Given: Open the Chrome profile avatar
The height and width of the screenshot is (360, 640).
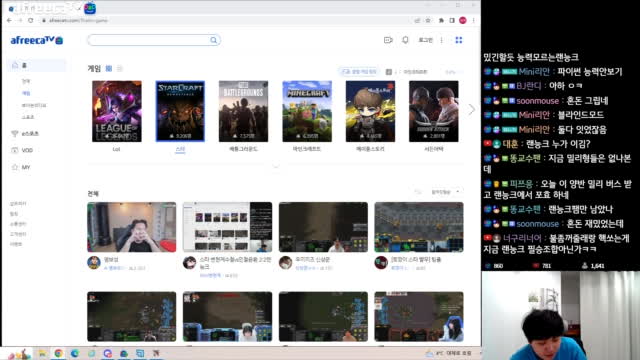Looking at the screenshot, I should pyautogui.click(x=462, y=20).
